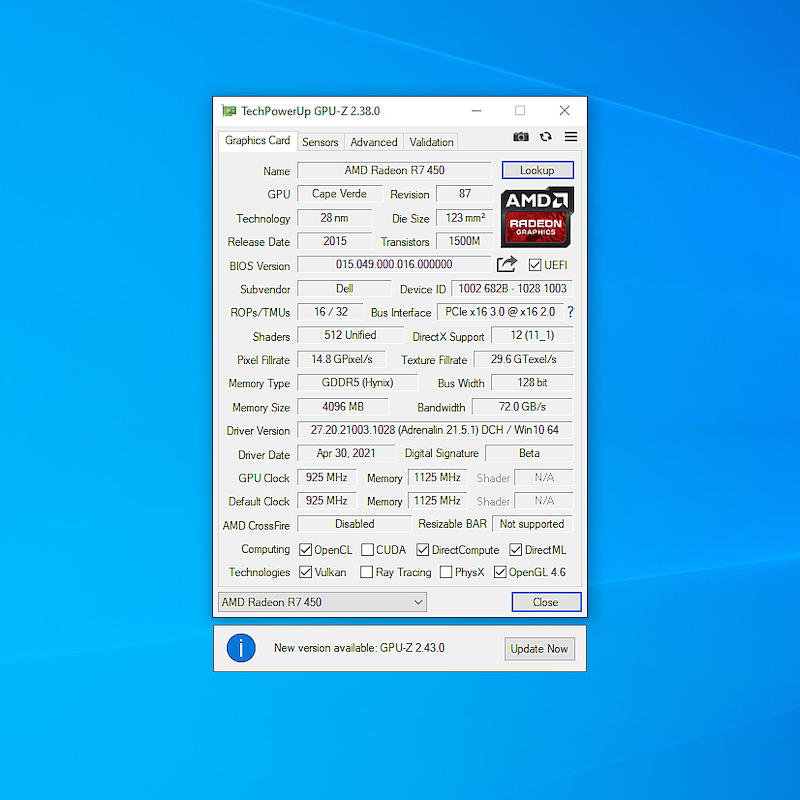Toggle the Ray Tracing checkbox

(366, 572)
